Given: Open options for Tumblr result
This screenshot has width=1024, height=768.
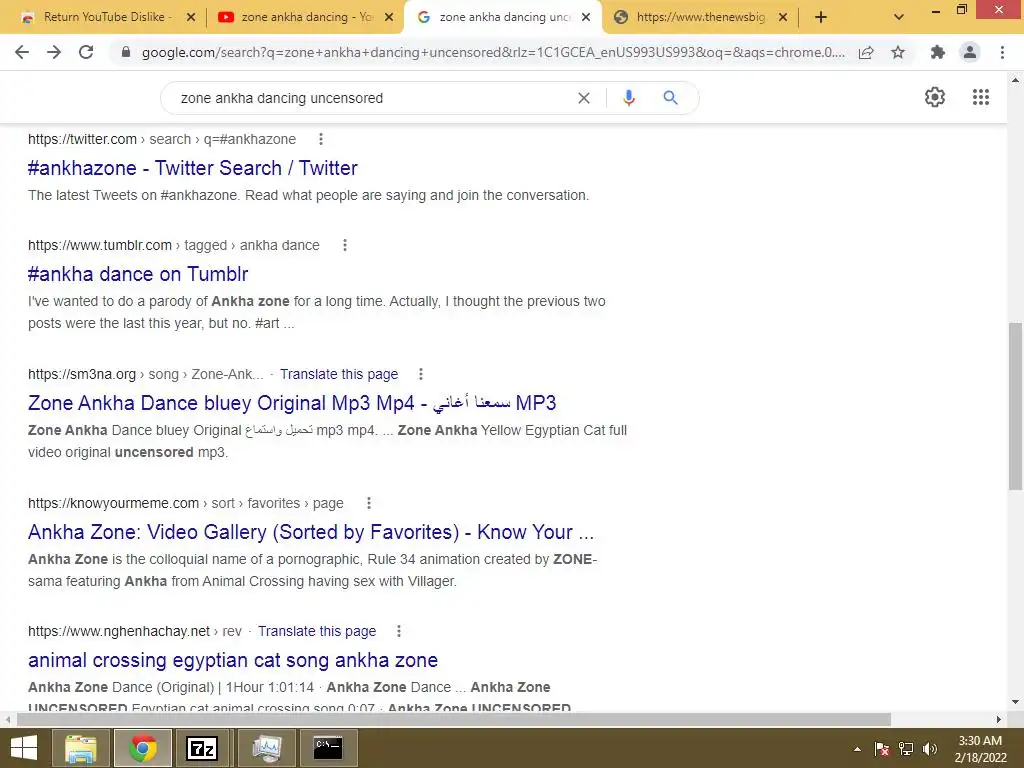Looking at the screenshot, I should tap(345, 245).
